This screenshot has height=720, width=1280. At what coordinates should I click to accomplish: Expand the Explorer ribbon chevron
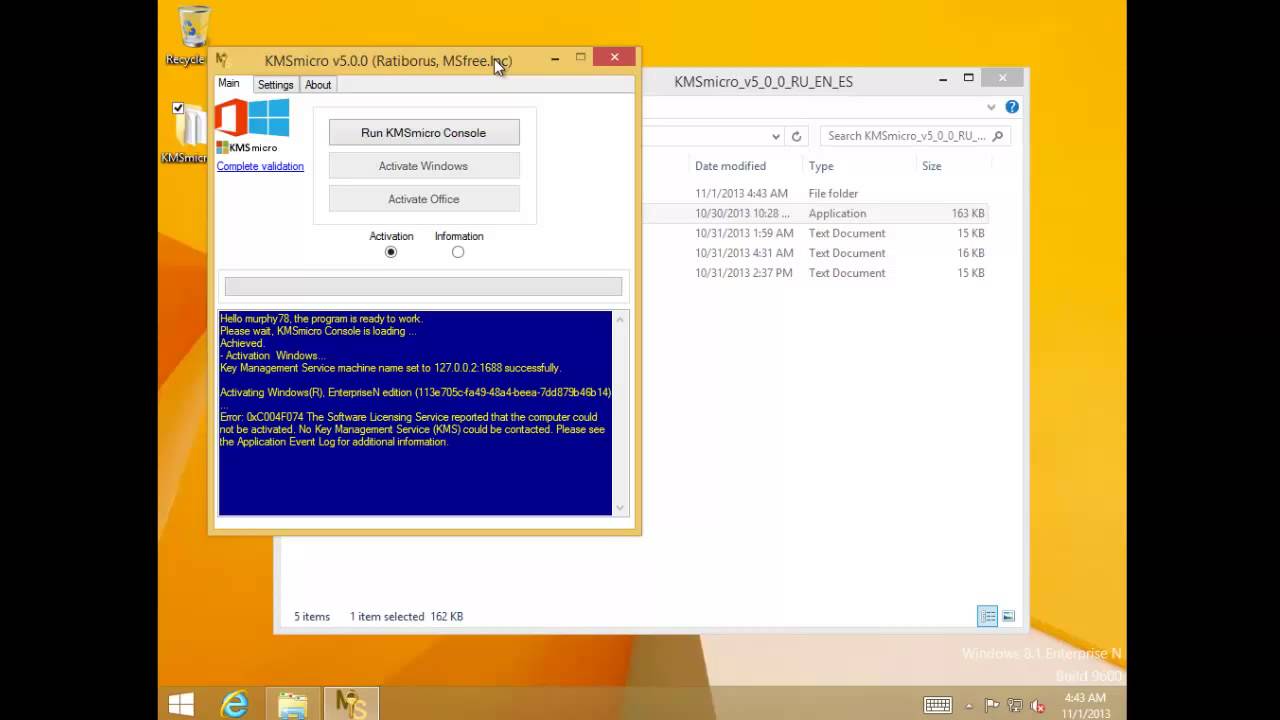click(991, 107)
